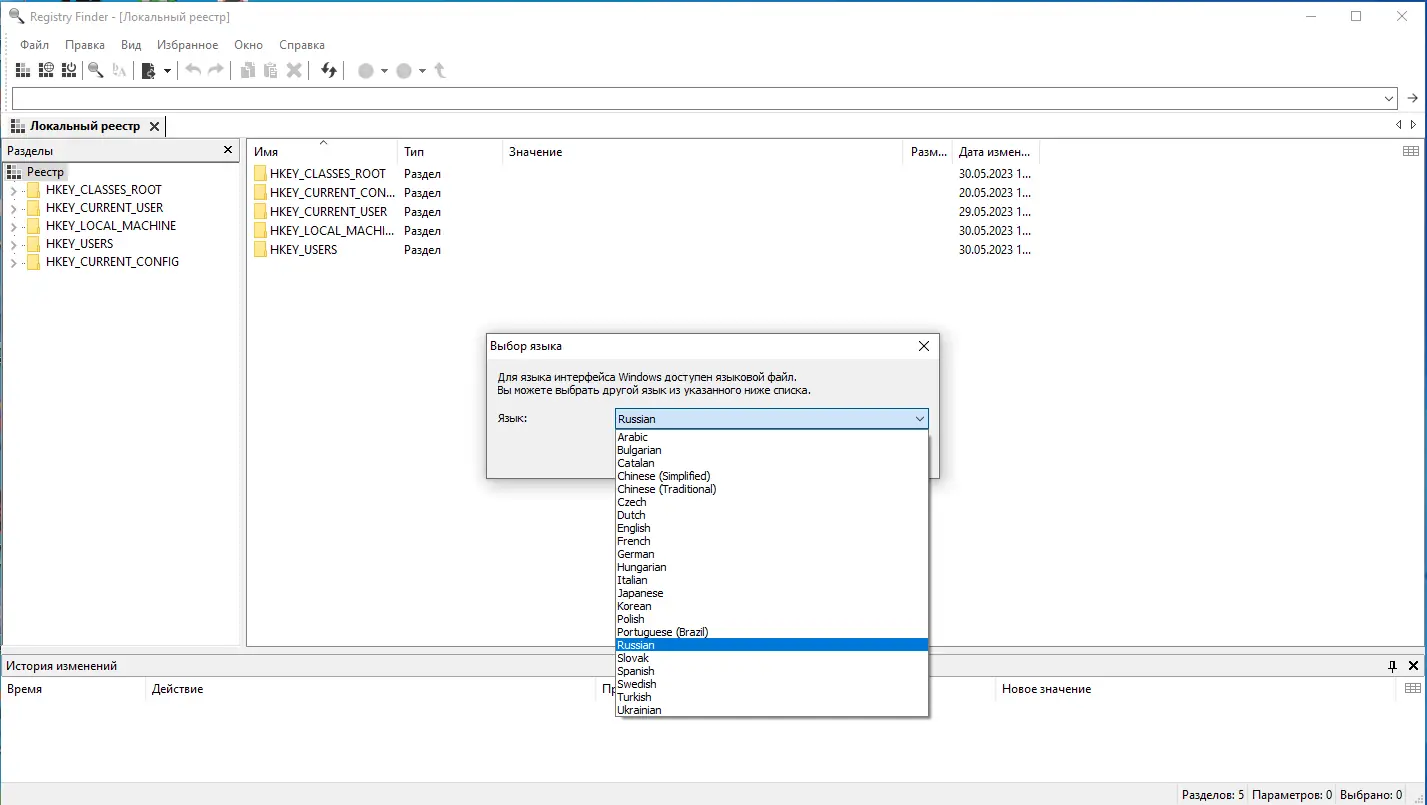Open the Справка menu

tap(301, 45)
